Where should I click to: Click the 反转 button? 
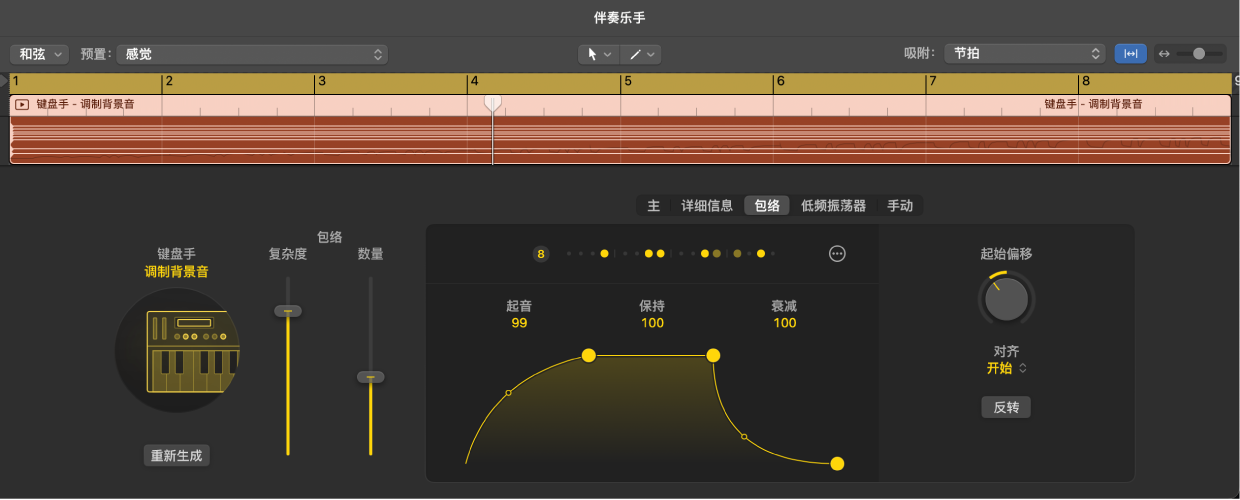[1006, 407]
